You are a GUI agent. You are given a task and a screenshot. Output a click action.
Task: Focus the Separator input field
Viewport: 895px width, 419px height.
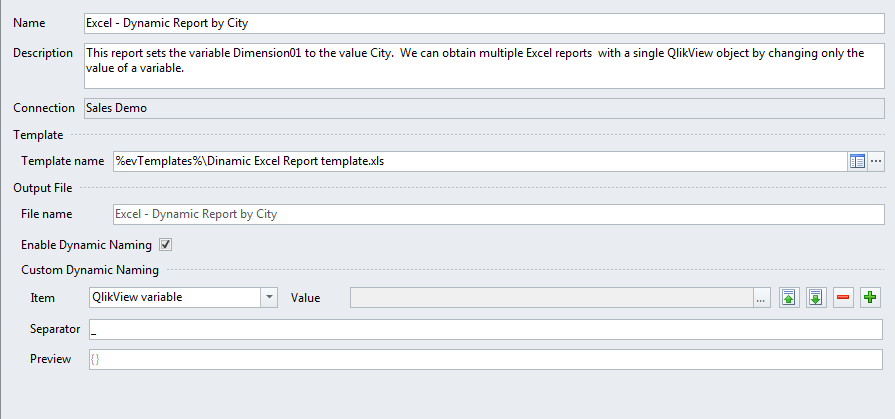(486, 329)
